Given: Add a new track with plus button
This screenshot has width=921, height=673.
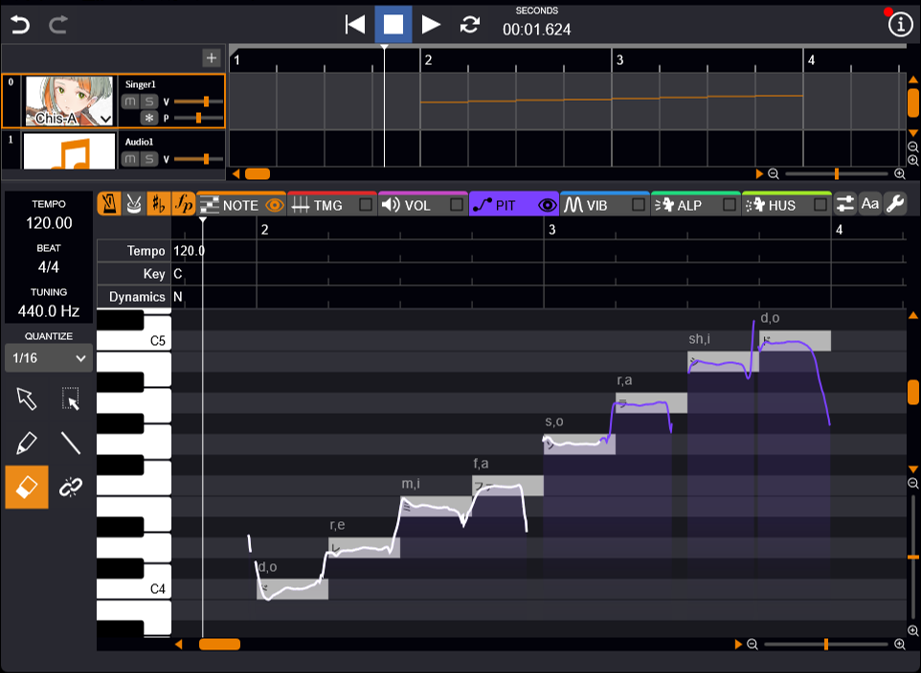Looking at the screenshot, I should [x=211, y=58].
